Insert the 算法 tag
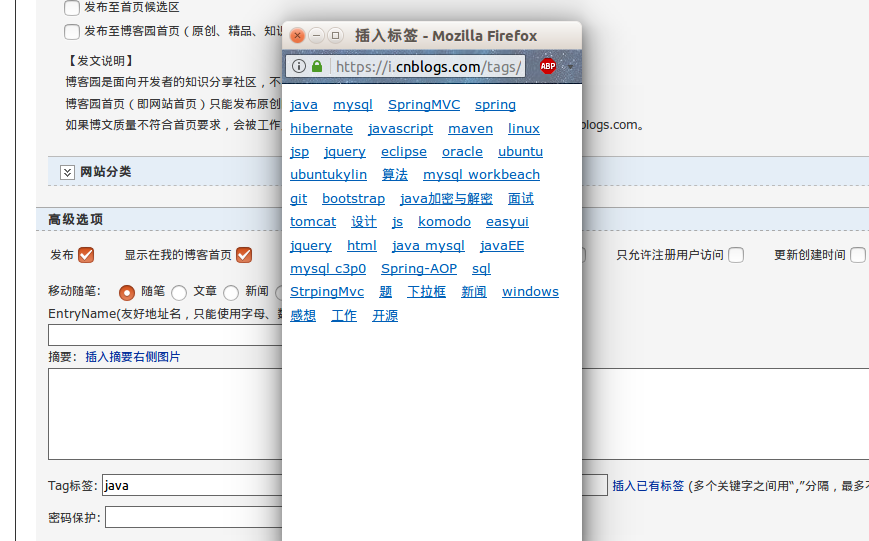 pyautogui.click(x=395, y=175)
